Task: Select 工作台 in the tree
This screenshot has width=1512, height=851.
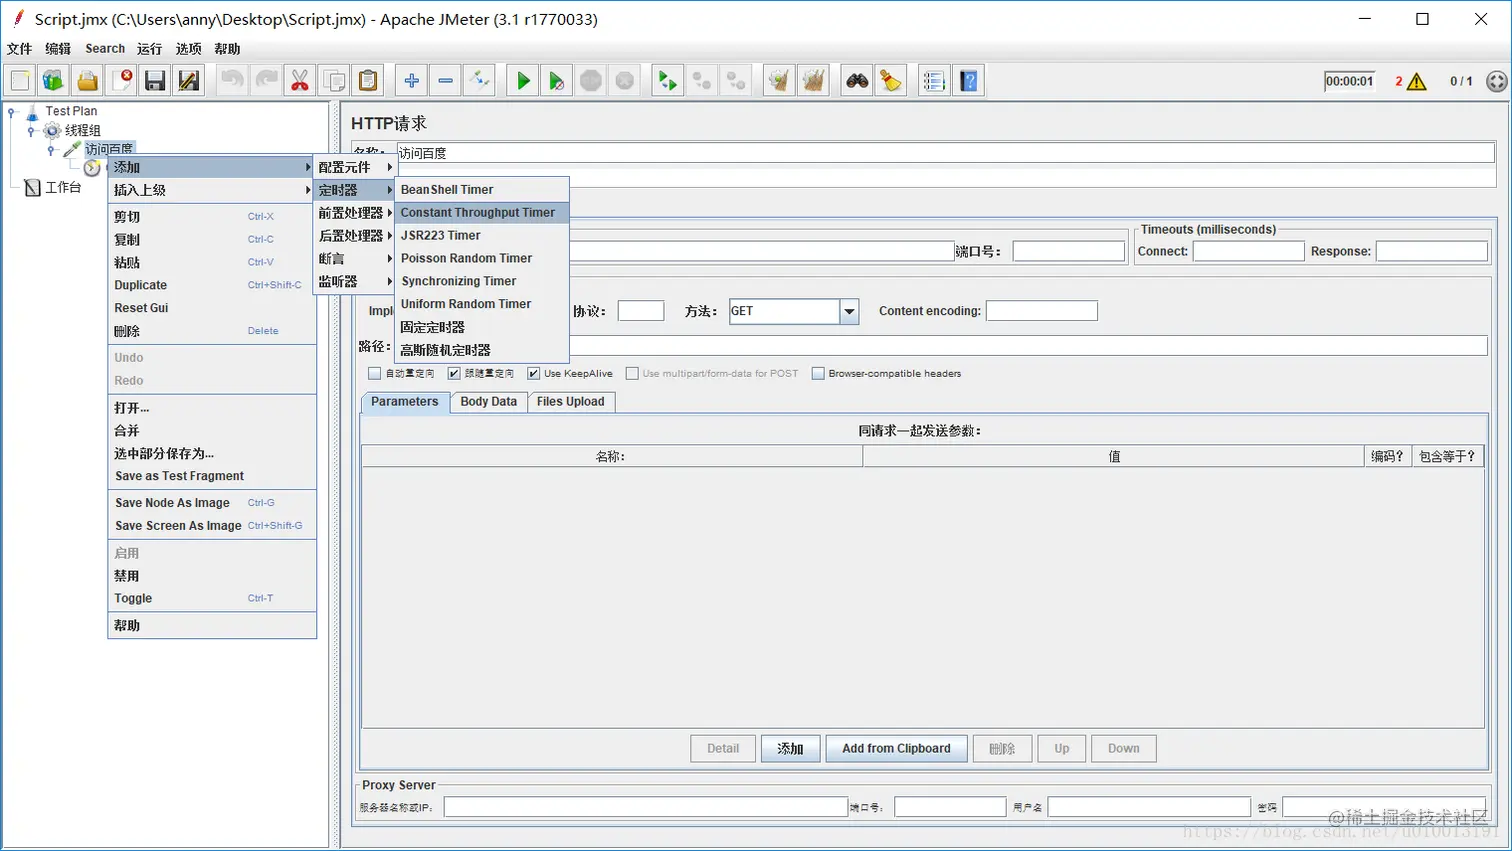Action: tap(63, 188)
